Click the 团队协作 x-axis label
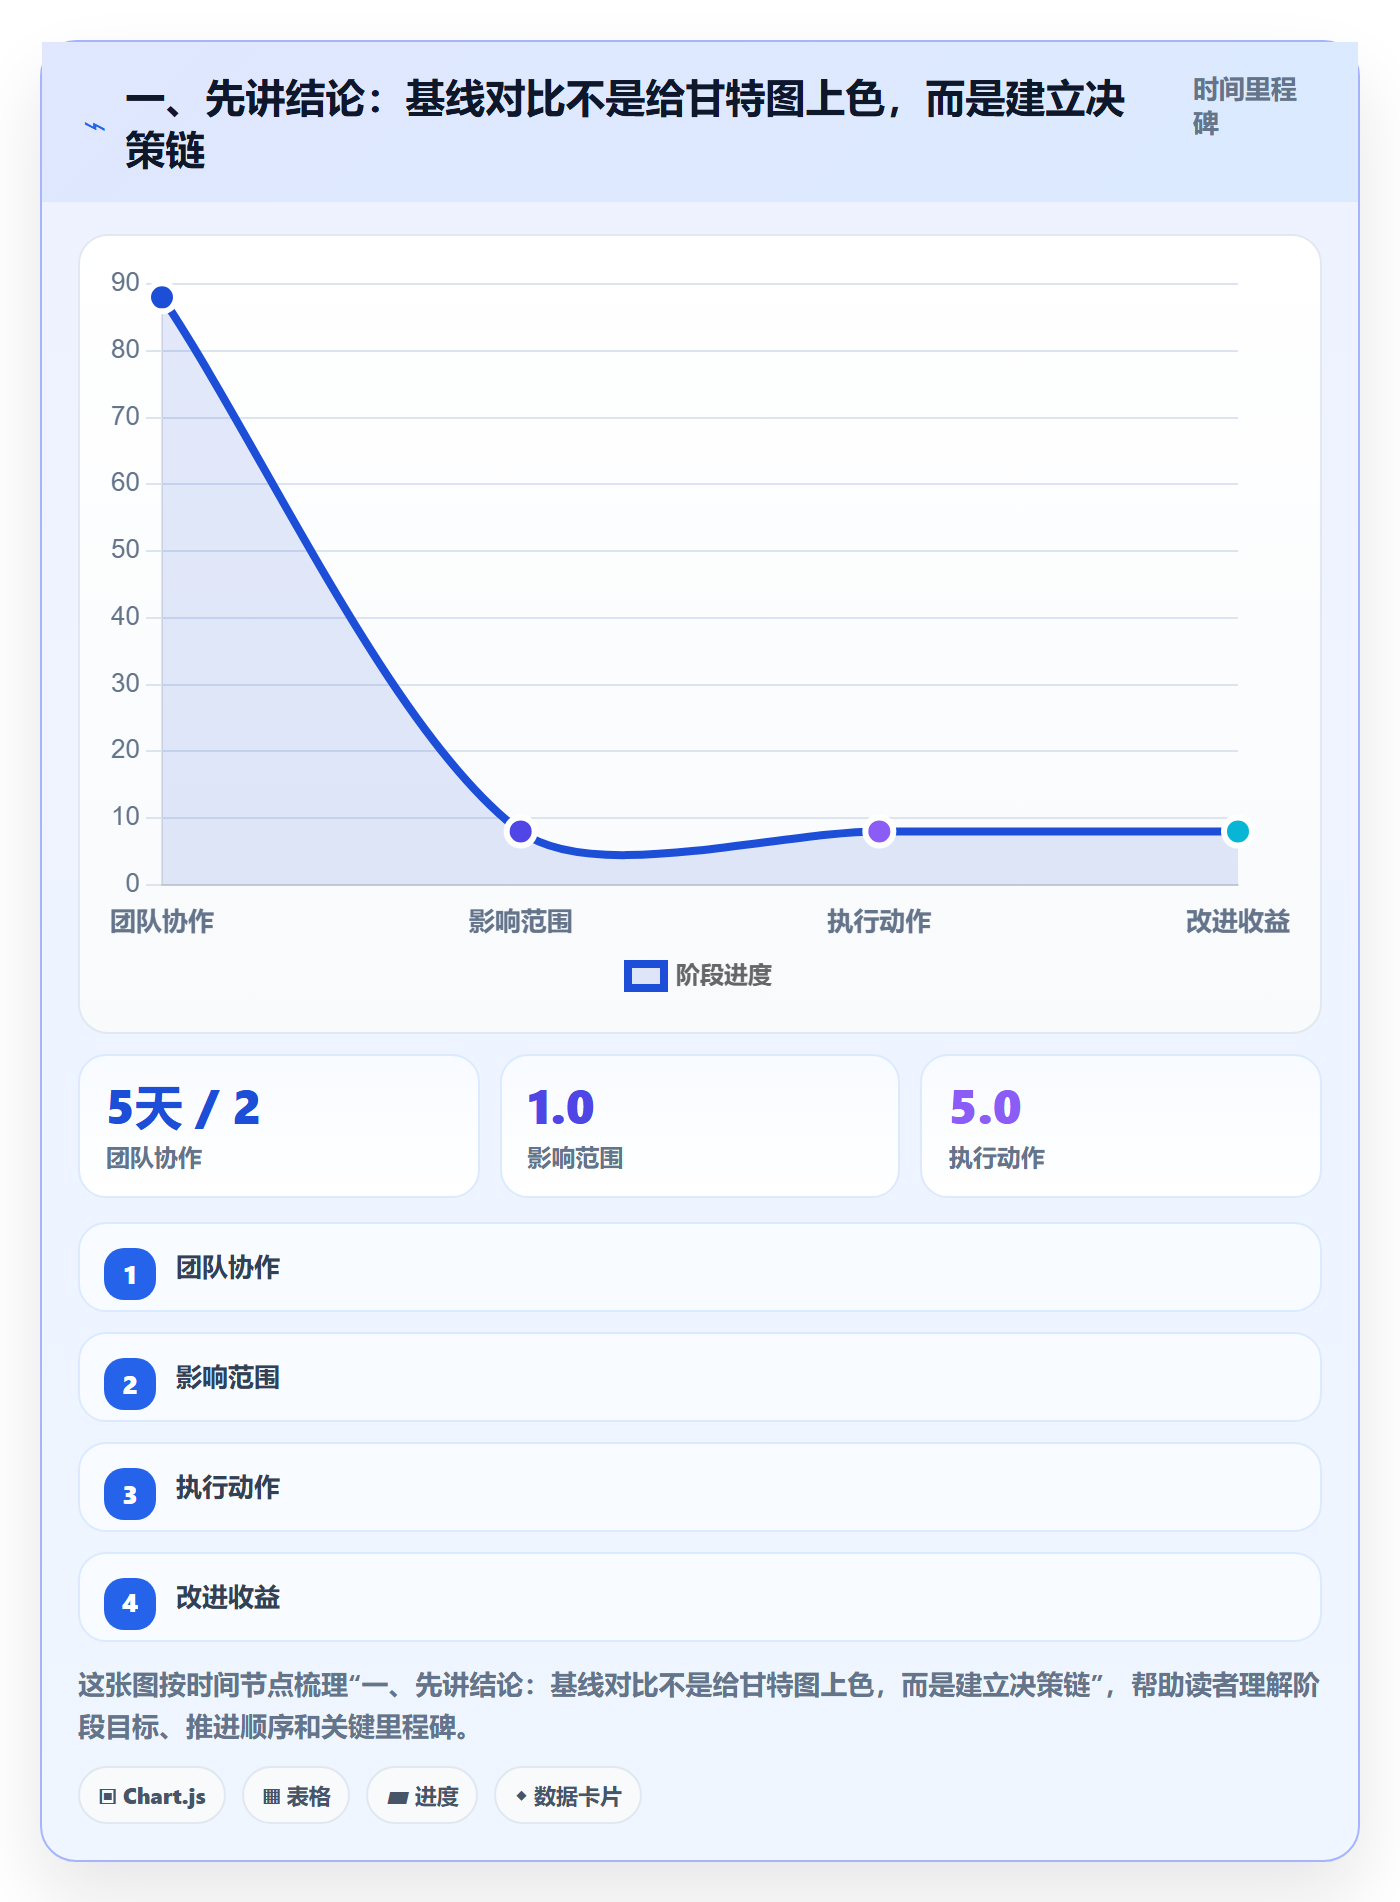1400x1902 pixels. 162,921
